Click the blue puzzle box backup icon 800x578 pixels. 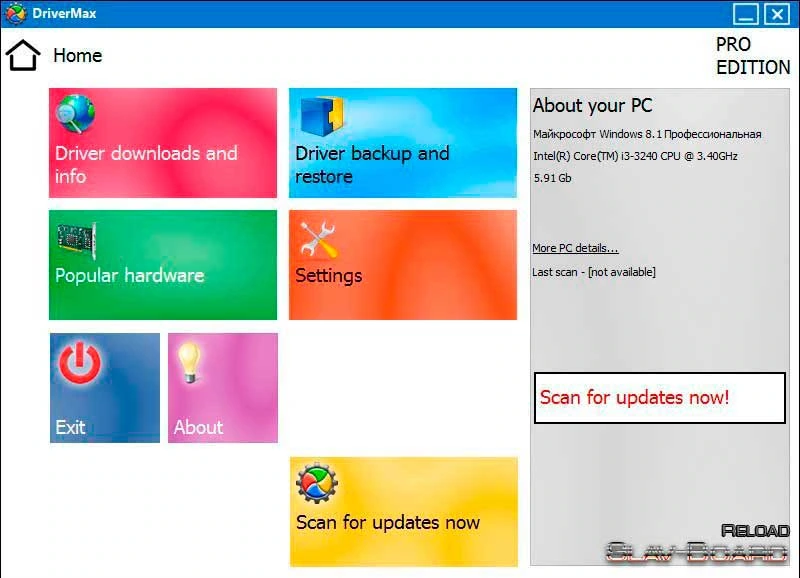(322, 116)
